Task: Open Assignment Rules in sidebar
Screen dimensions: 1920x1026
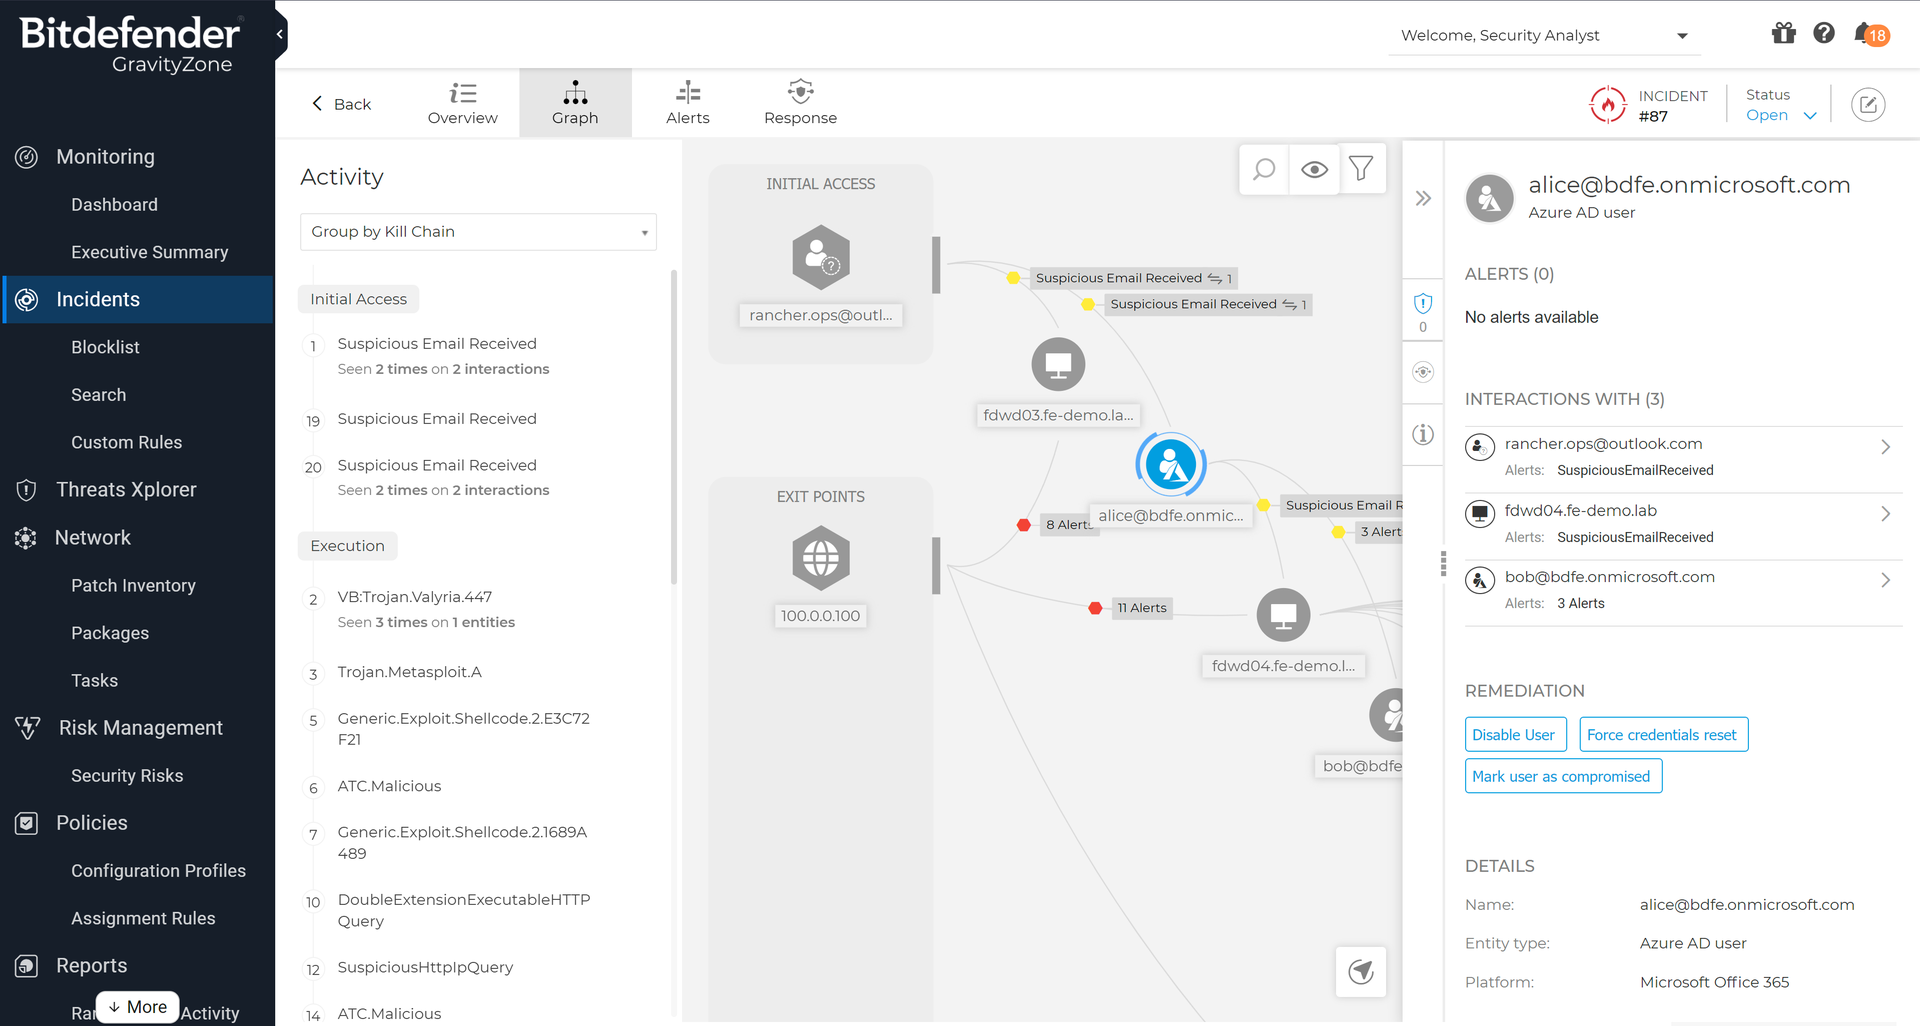Action: tap(143, 919)
